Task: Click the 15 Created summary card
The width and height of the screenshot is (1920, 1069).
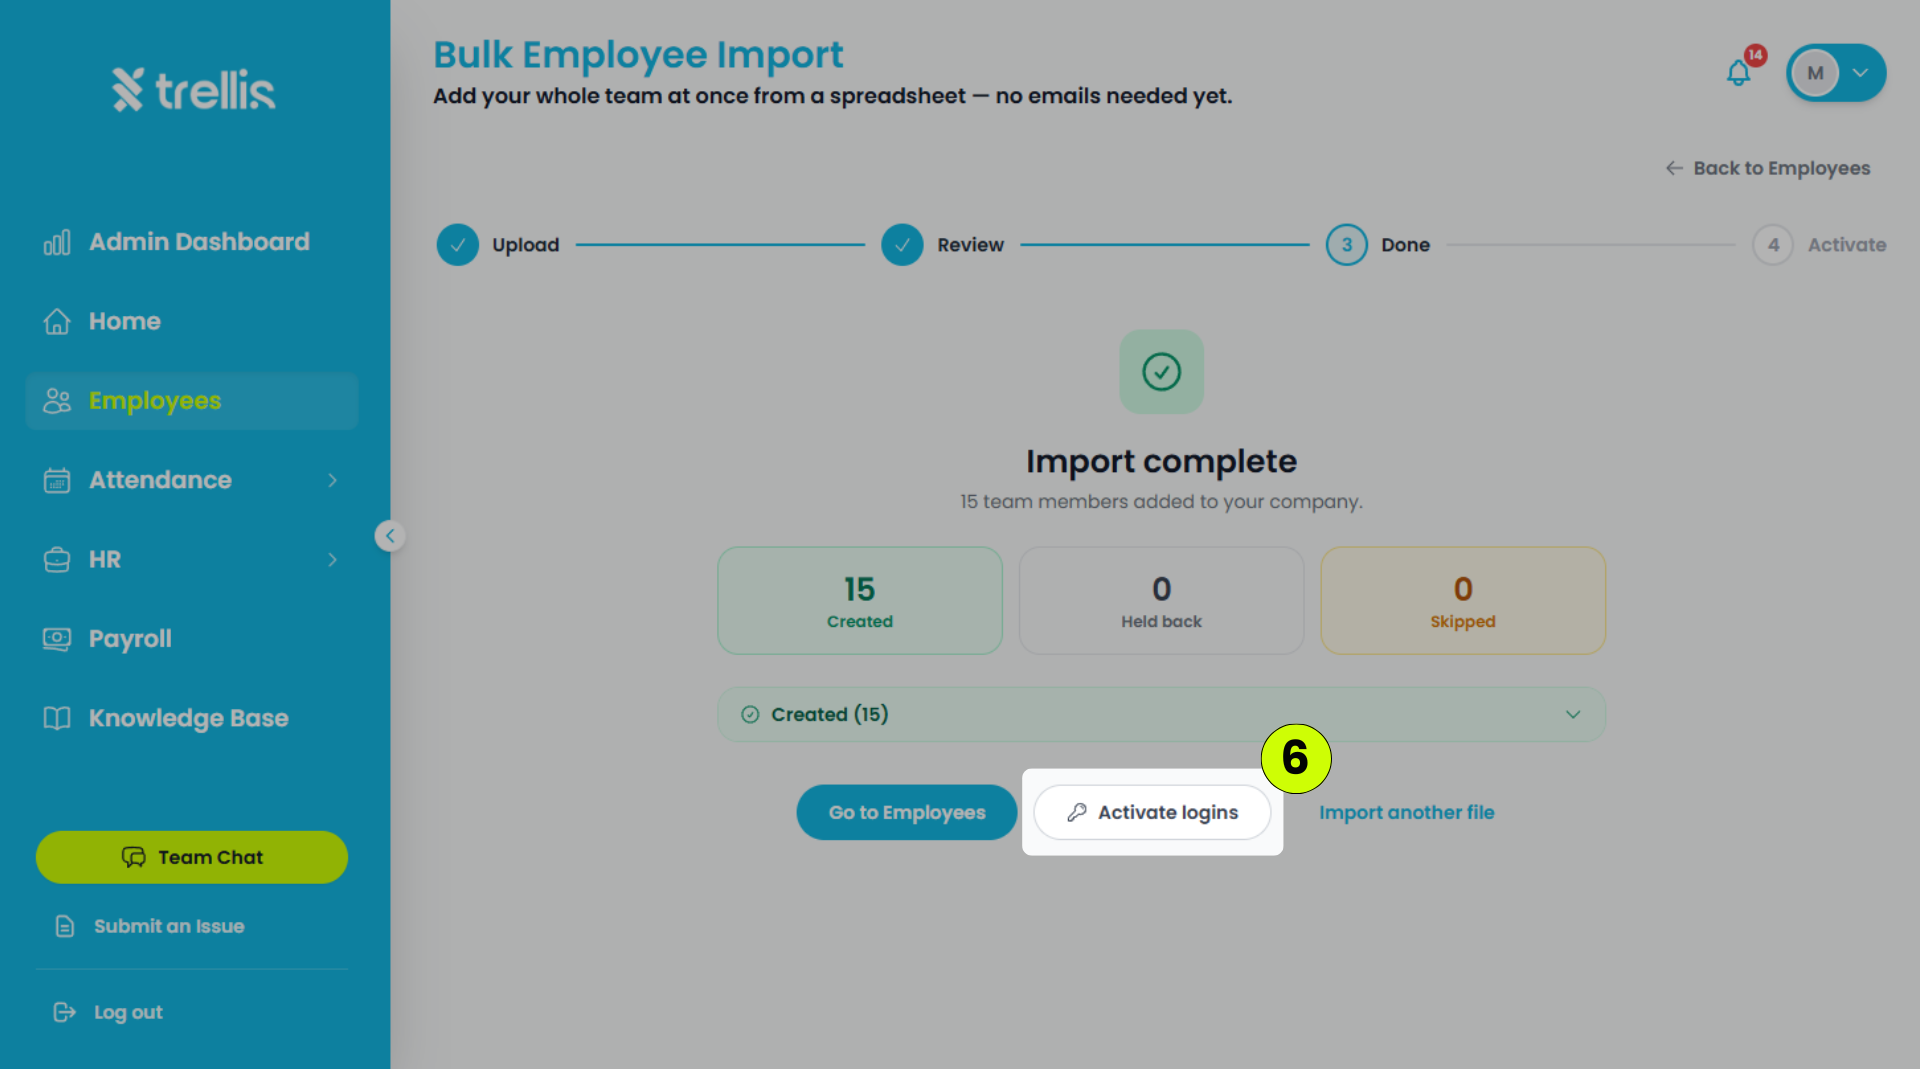Action: coord(860,601)
